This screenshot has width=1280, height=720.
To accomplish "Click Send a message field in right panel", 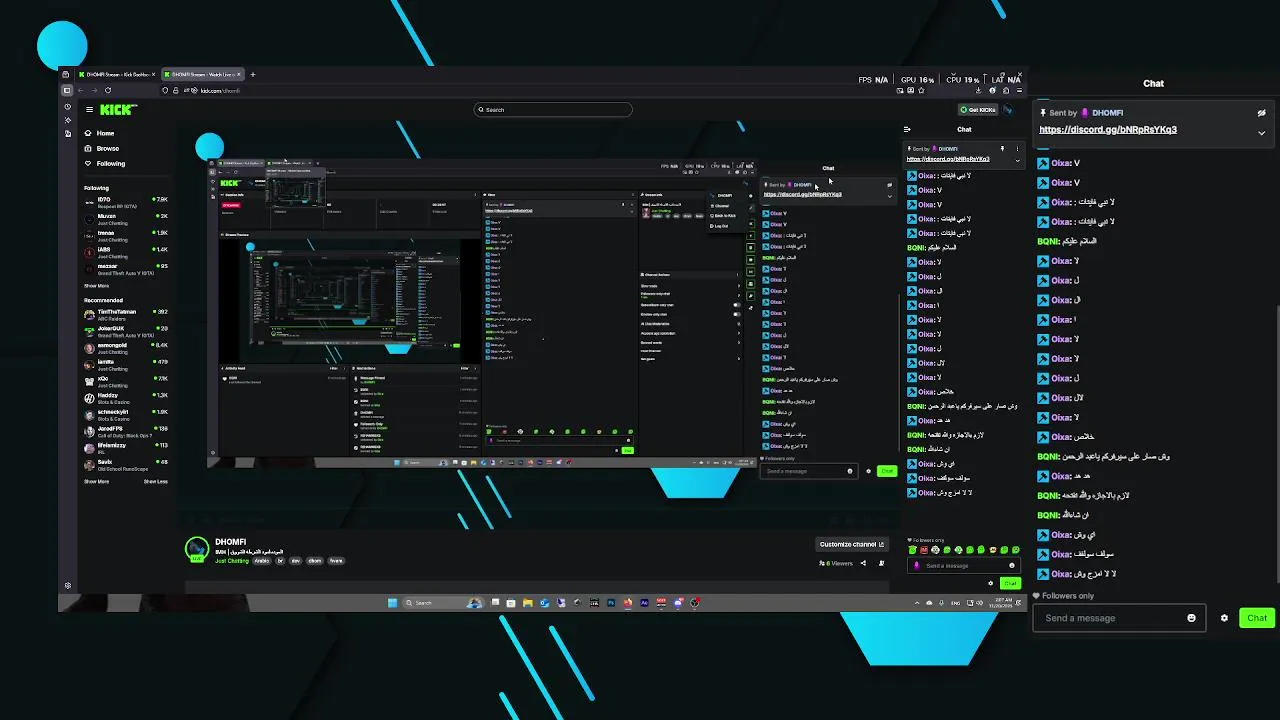I will (x=1117, y=618).
